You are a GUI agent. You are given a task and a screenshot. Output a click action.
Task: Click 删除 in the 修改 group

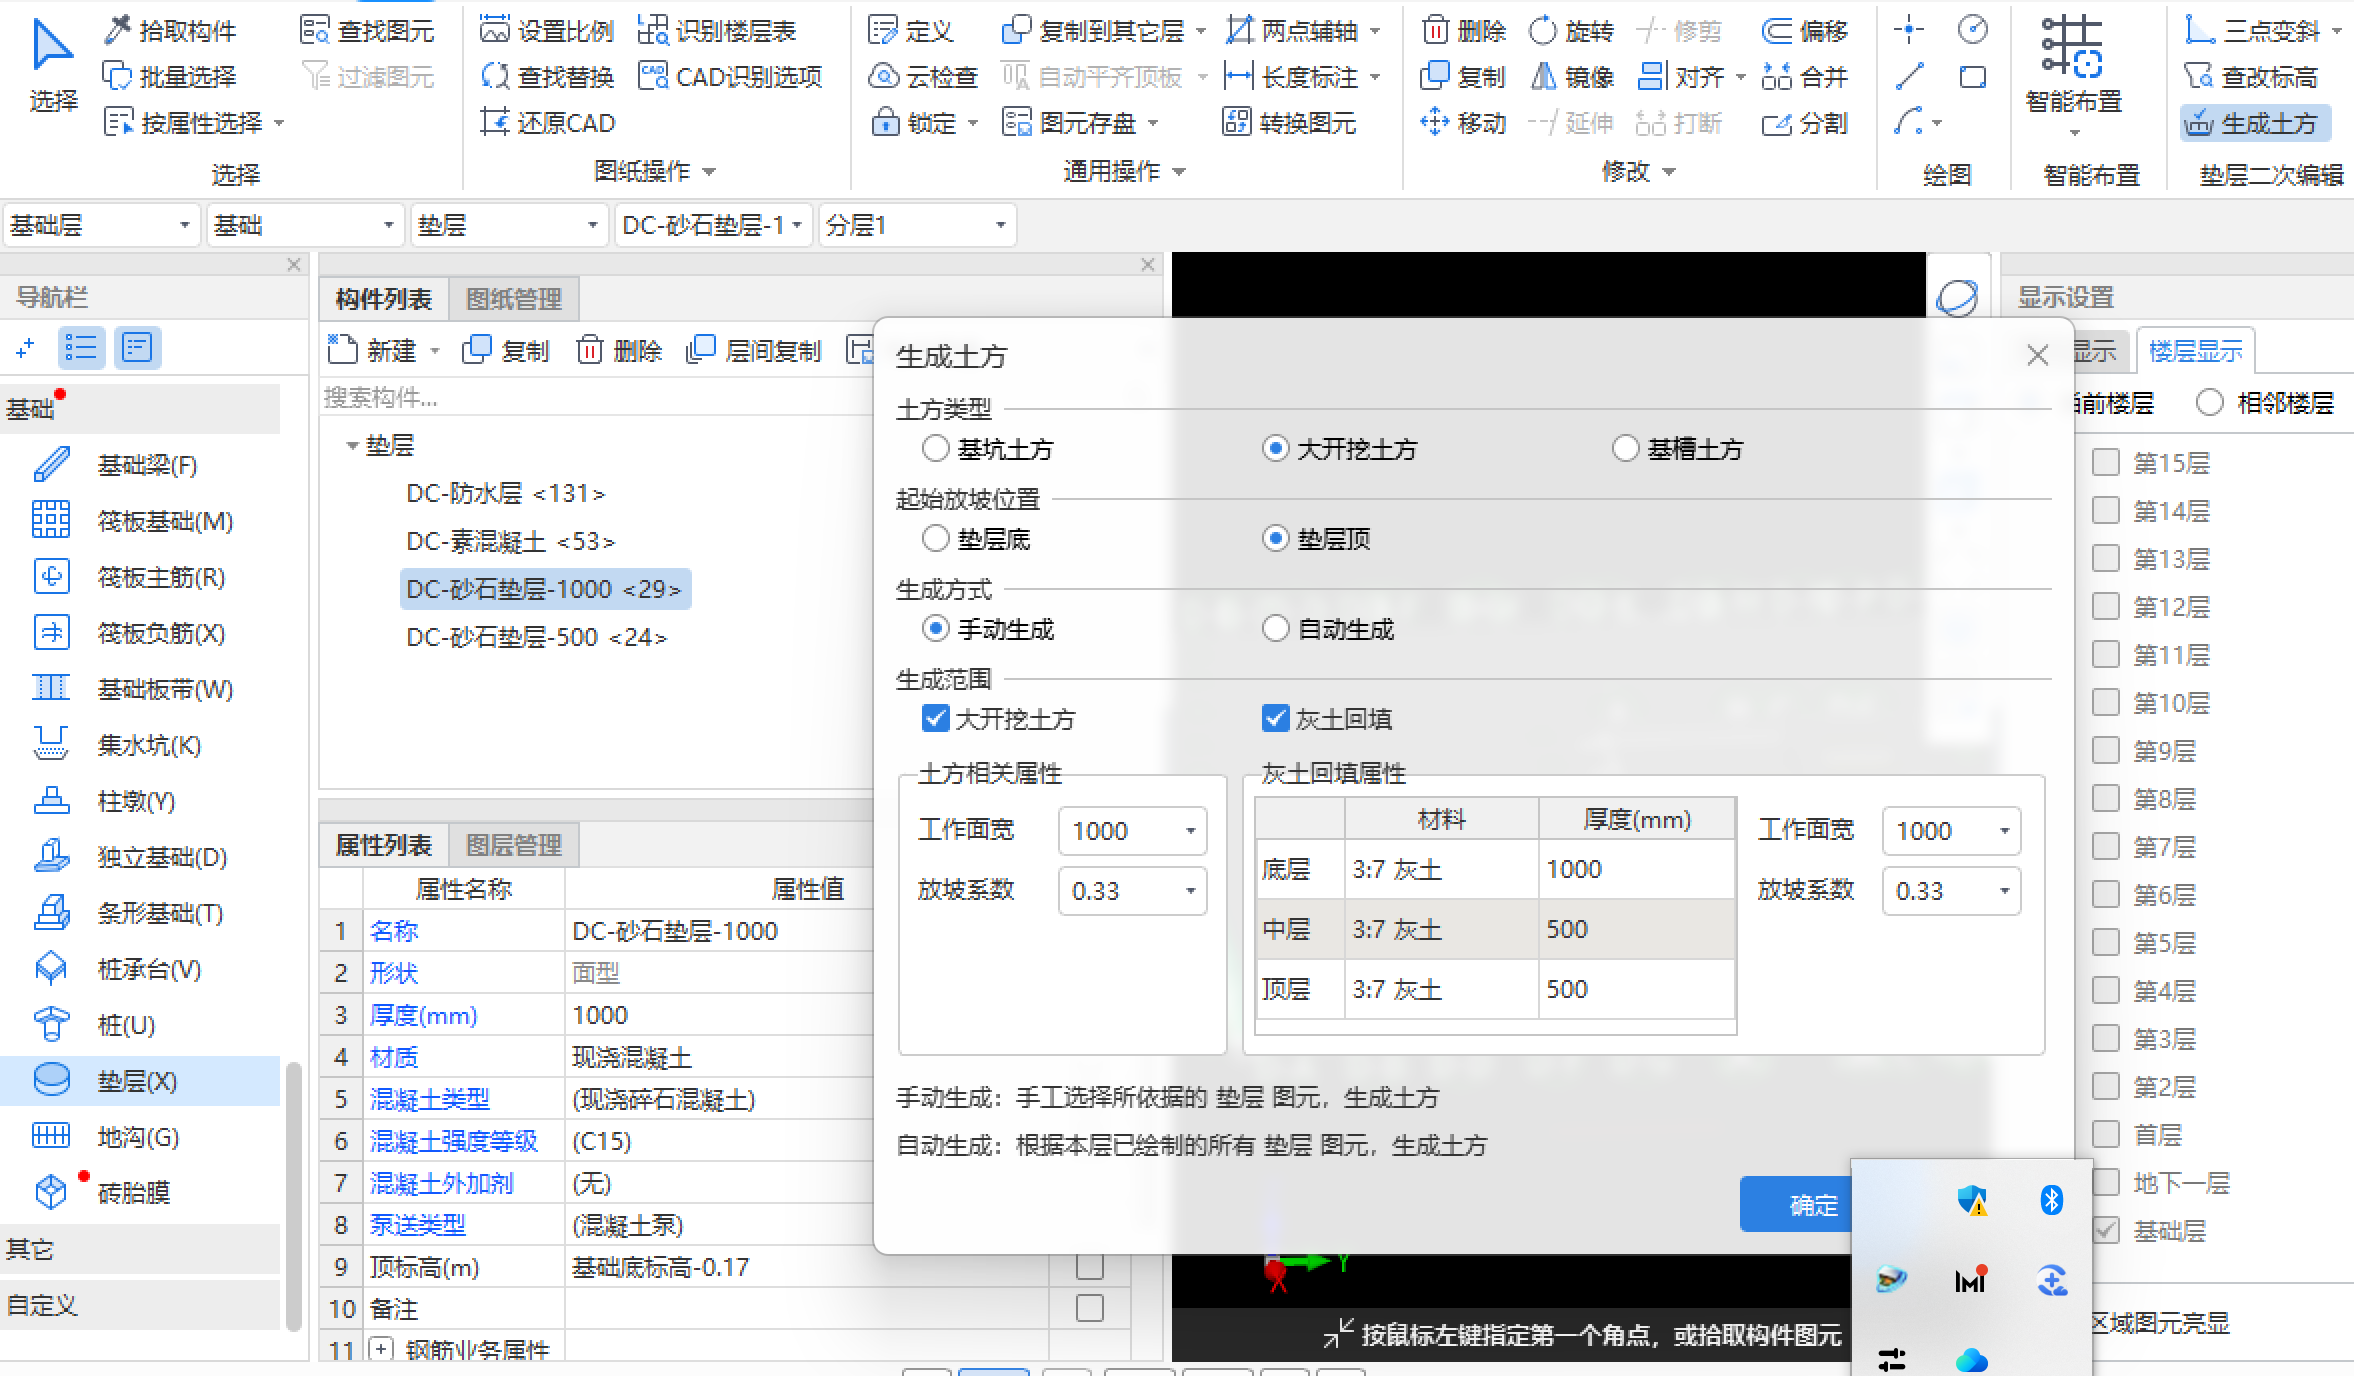point(1464,31)
